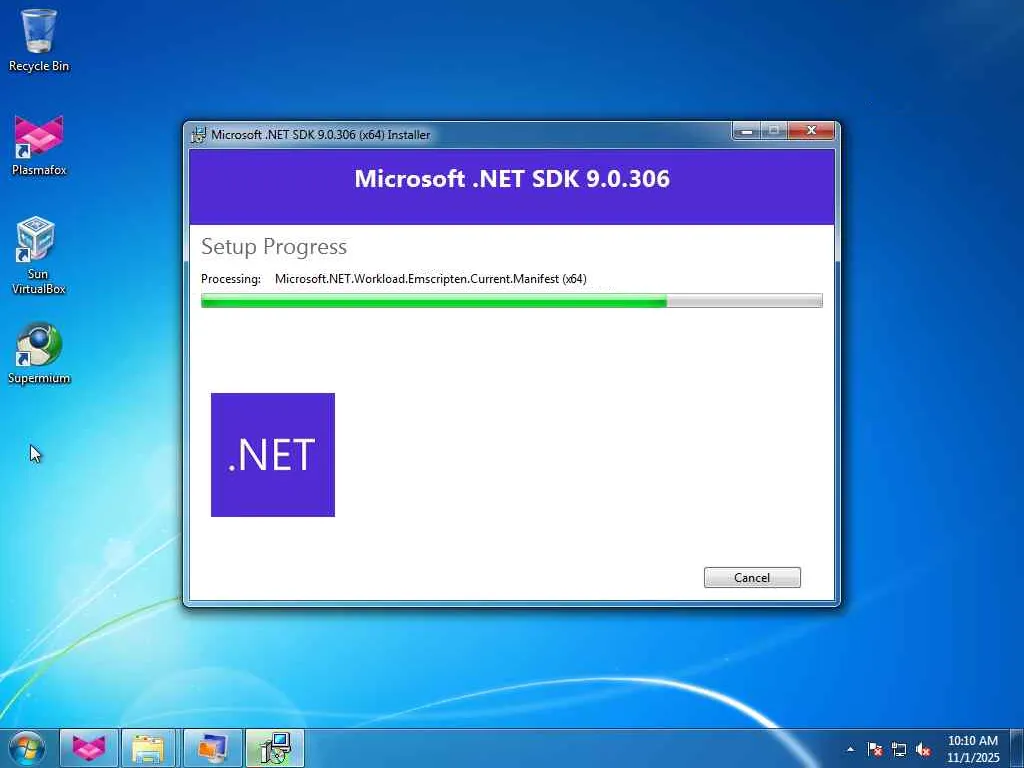
Task: Click the Processing: label
Action: coord(231,279)
